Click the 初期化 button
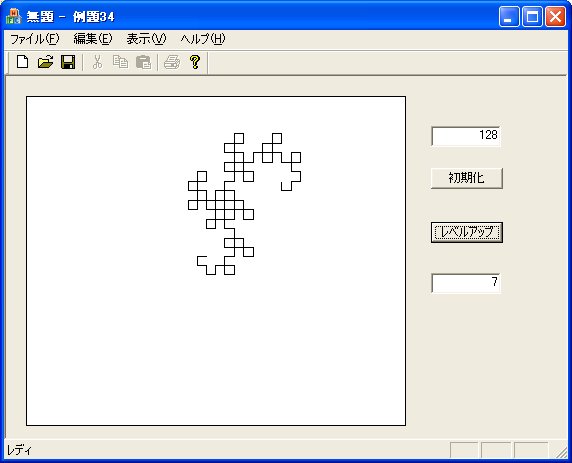The width and height of the screenshot is (572, 463). (x=467, y=178)
